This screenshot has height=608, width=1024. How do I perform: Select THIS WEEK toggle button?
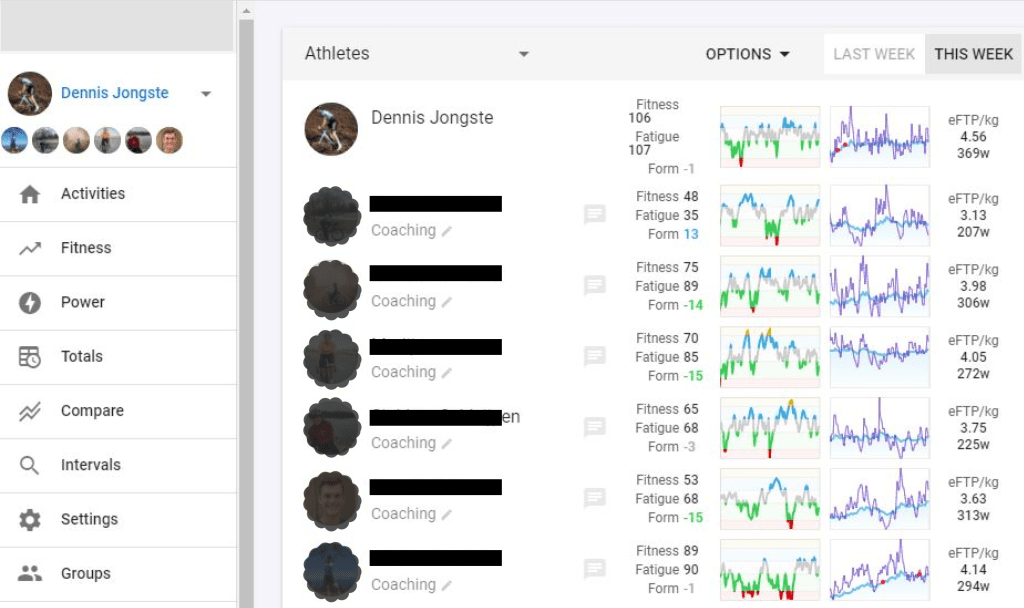point(973,54)
